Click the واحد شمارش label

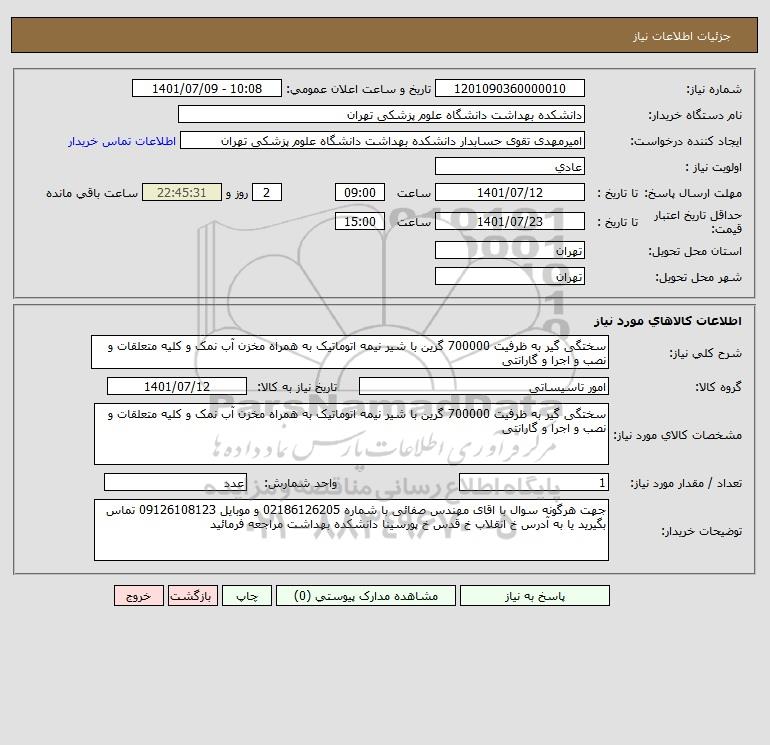(301, 483)
